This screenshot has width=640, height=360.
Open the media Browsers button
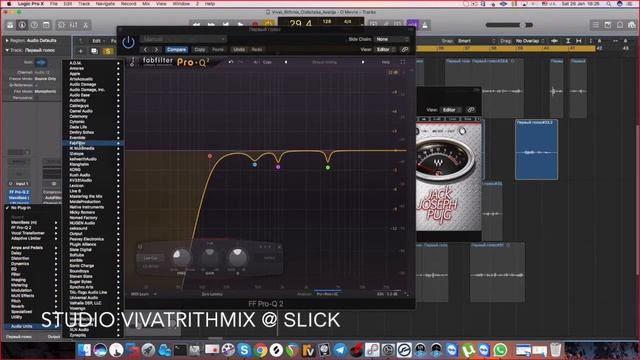coord(632,25)
